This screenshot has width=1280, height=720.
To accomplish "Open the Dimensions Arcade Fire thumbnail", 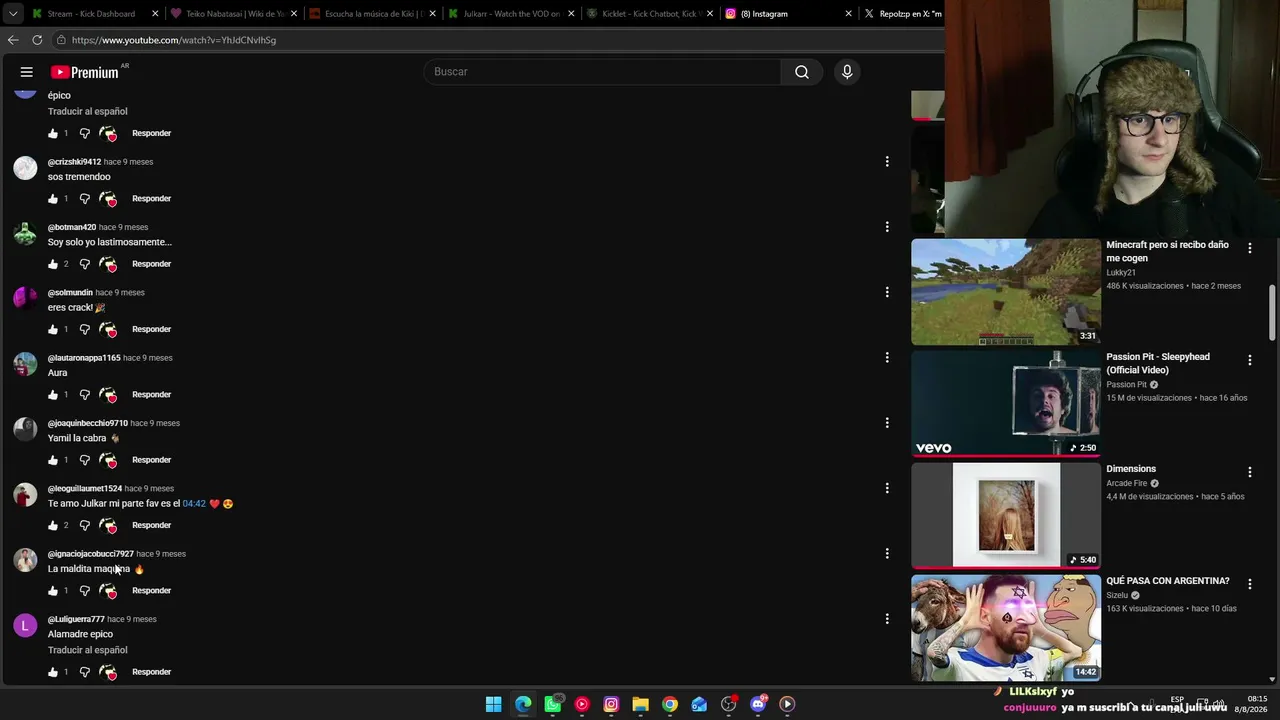I will tap(1006, 515).
